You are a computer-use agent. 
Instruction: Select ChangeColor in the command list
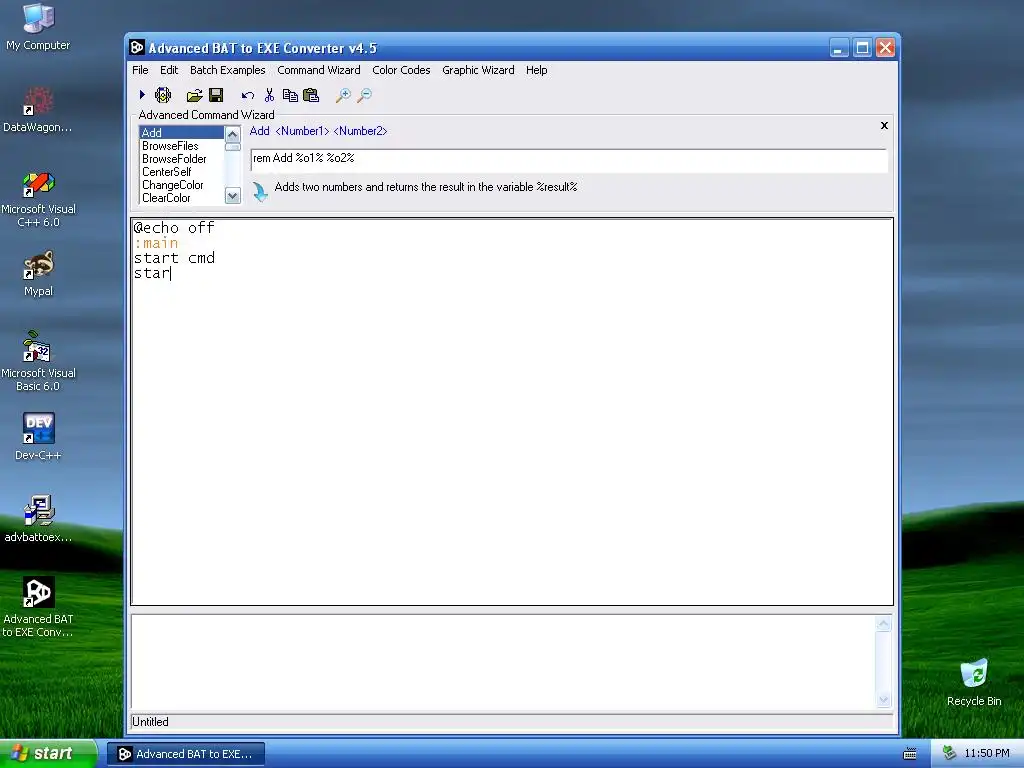coord(182,185)
